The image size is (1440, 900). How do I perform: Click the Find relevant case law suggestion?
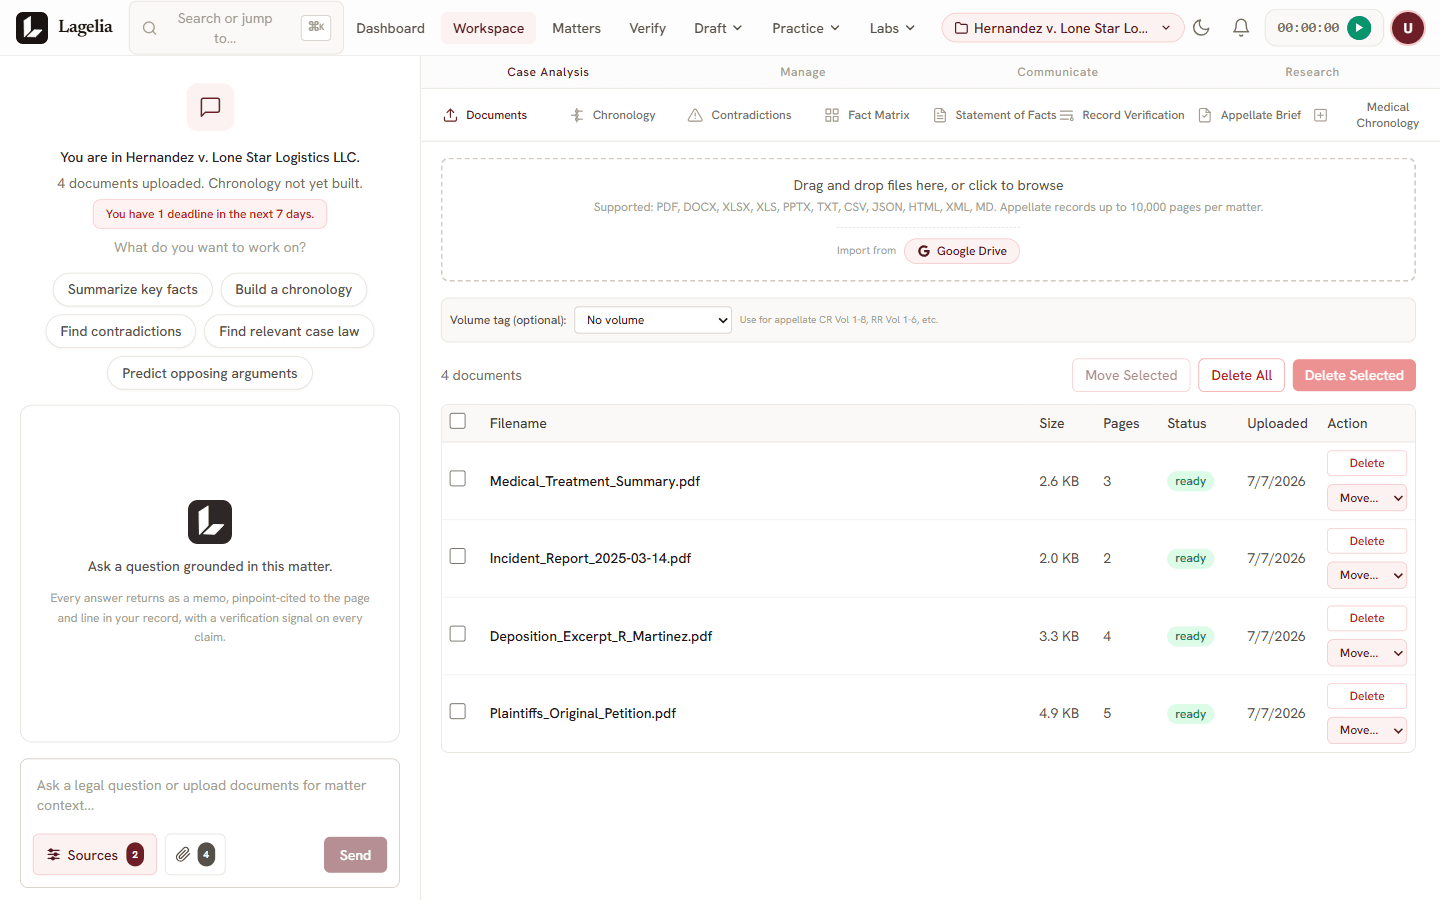coord(289,332)
